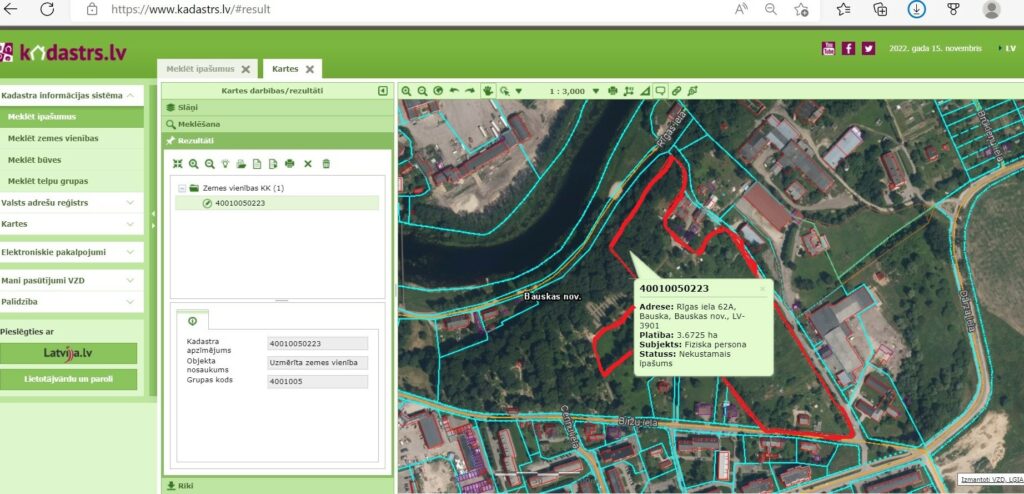Viewport: 1024px width, 494px height.
Task: Click the Twitter icon in header
Action: (x=868, y=48)
